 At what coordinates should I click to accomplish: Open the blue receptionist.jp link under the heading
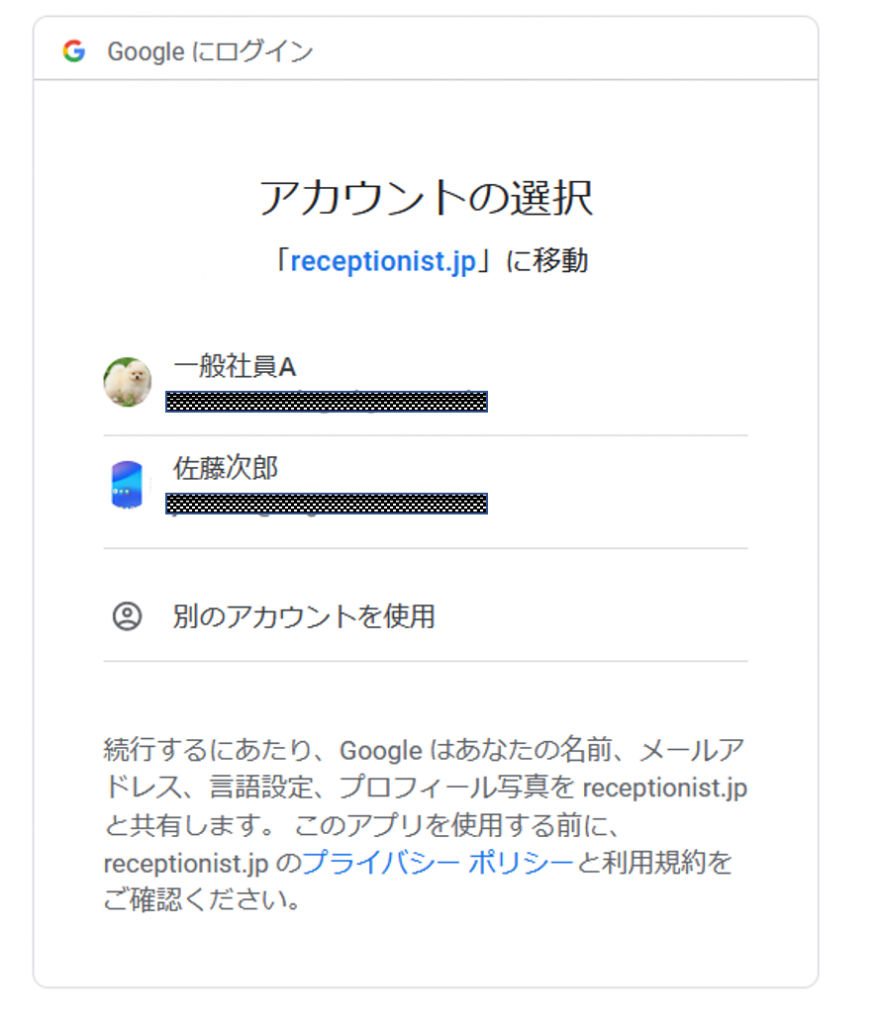point(383,262)
